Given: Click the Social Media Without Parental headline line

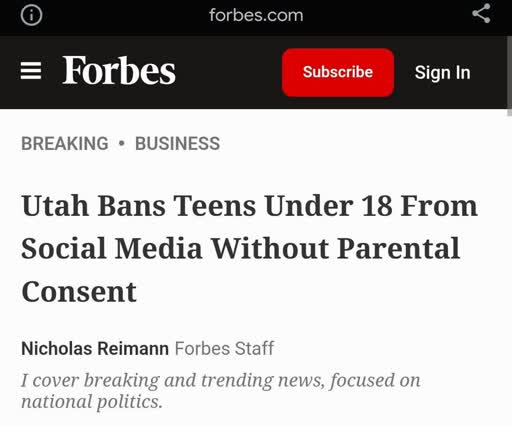Looking at the screenshot, I should pos(241,248).
